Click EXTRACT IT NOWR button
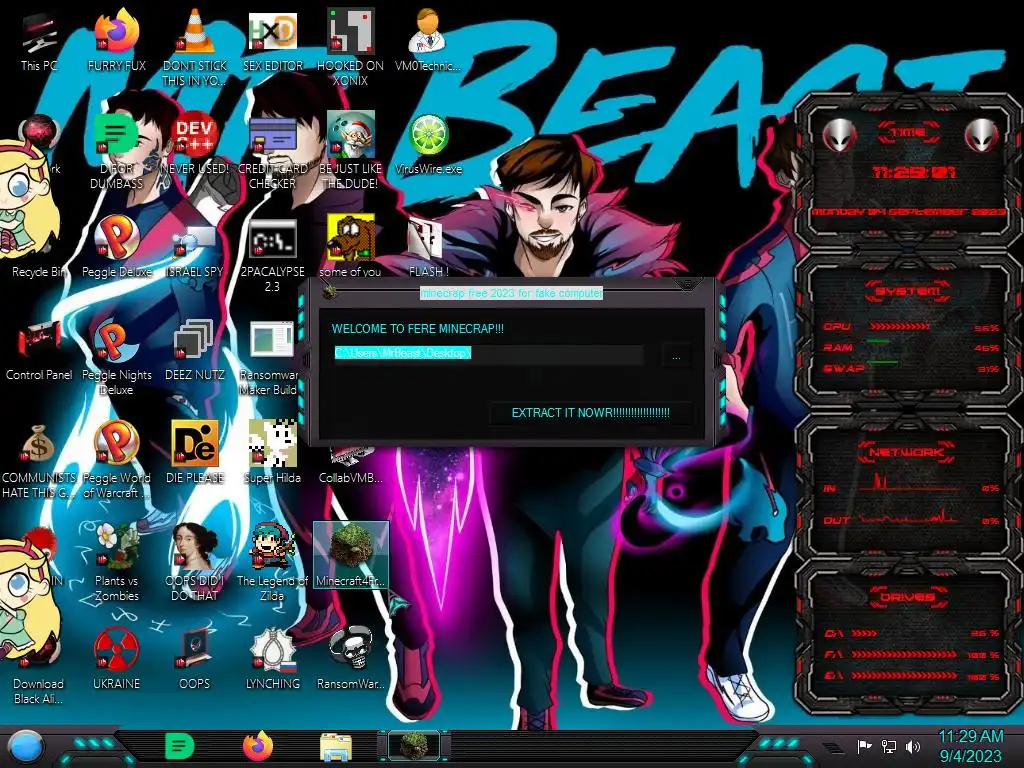The width and height of the screenshot is (1024, 768). [590, 413]
